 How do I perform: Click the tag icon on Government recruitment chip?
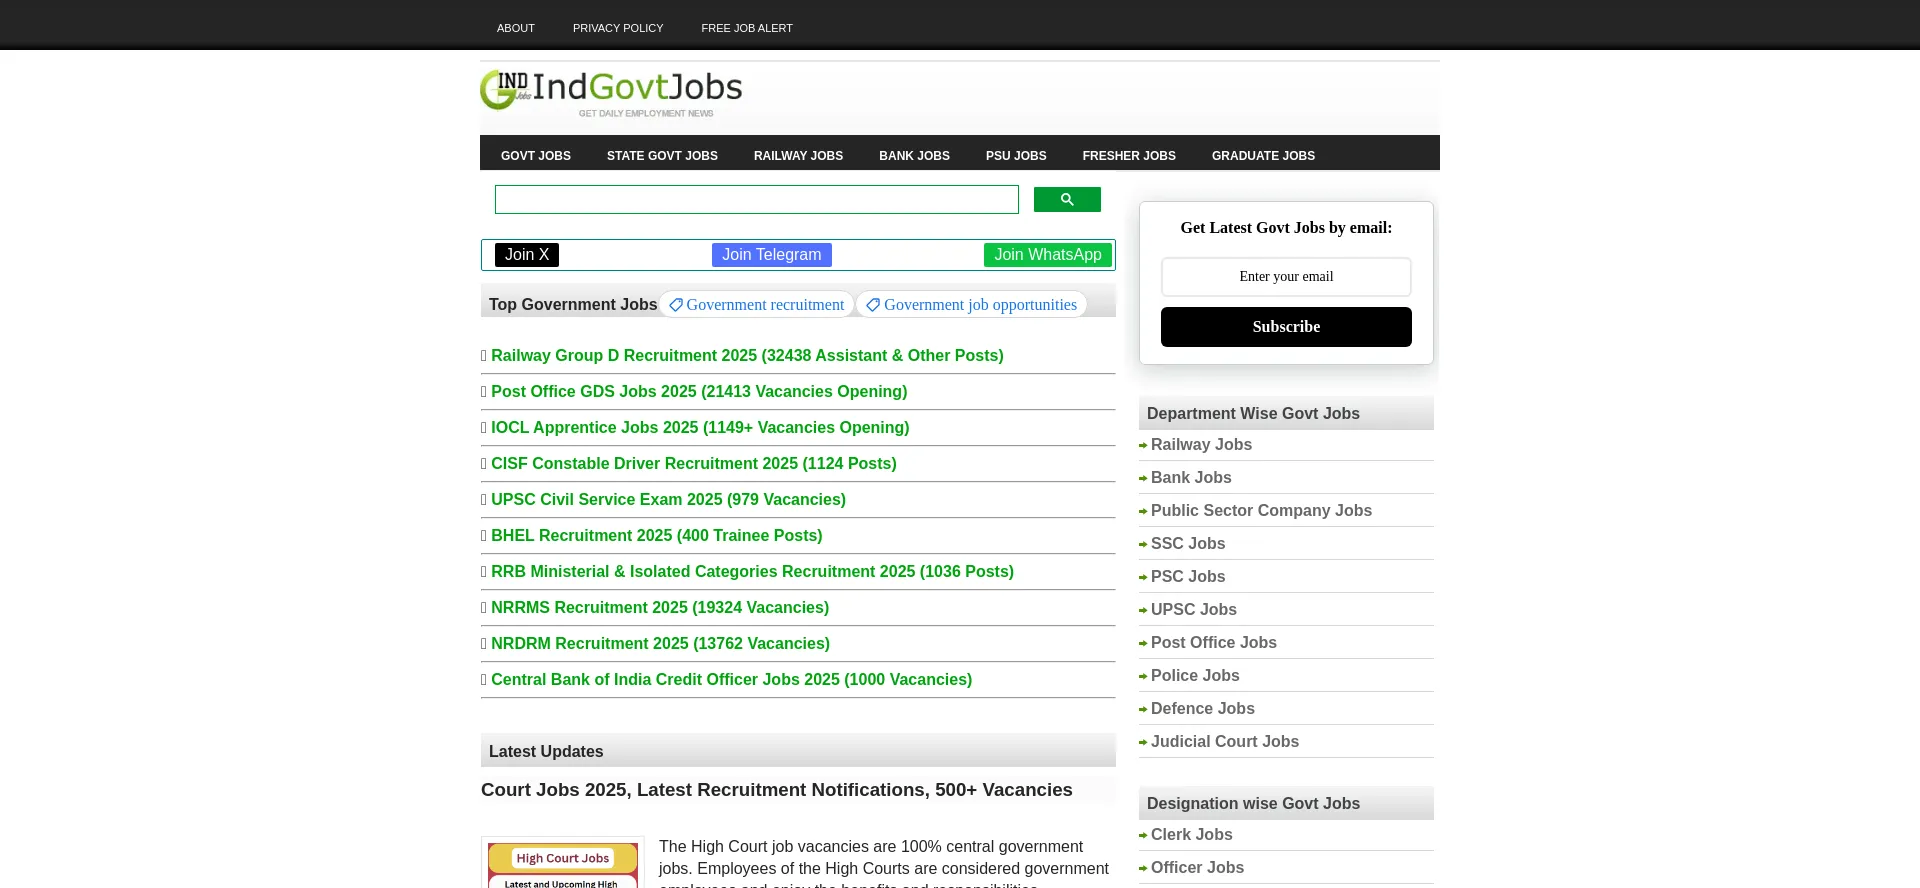[x=676, y=305]
